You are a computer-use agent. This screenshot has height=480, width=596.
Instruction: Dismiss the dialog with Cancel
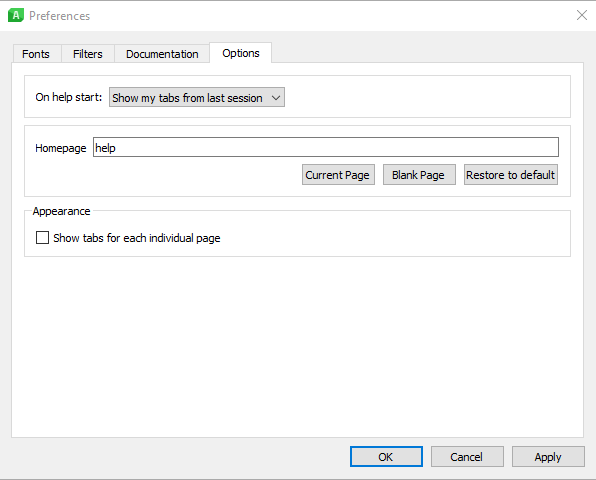[x=467, y=456]
